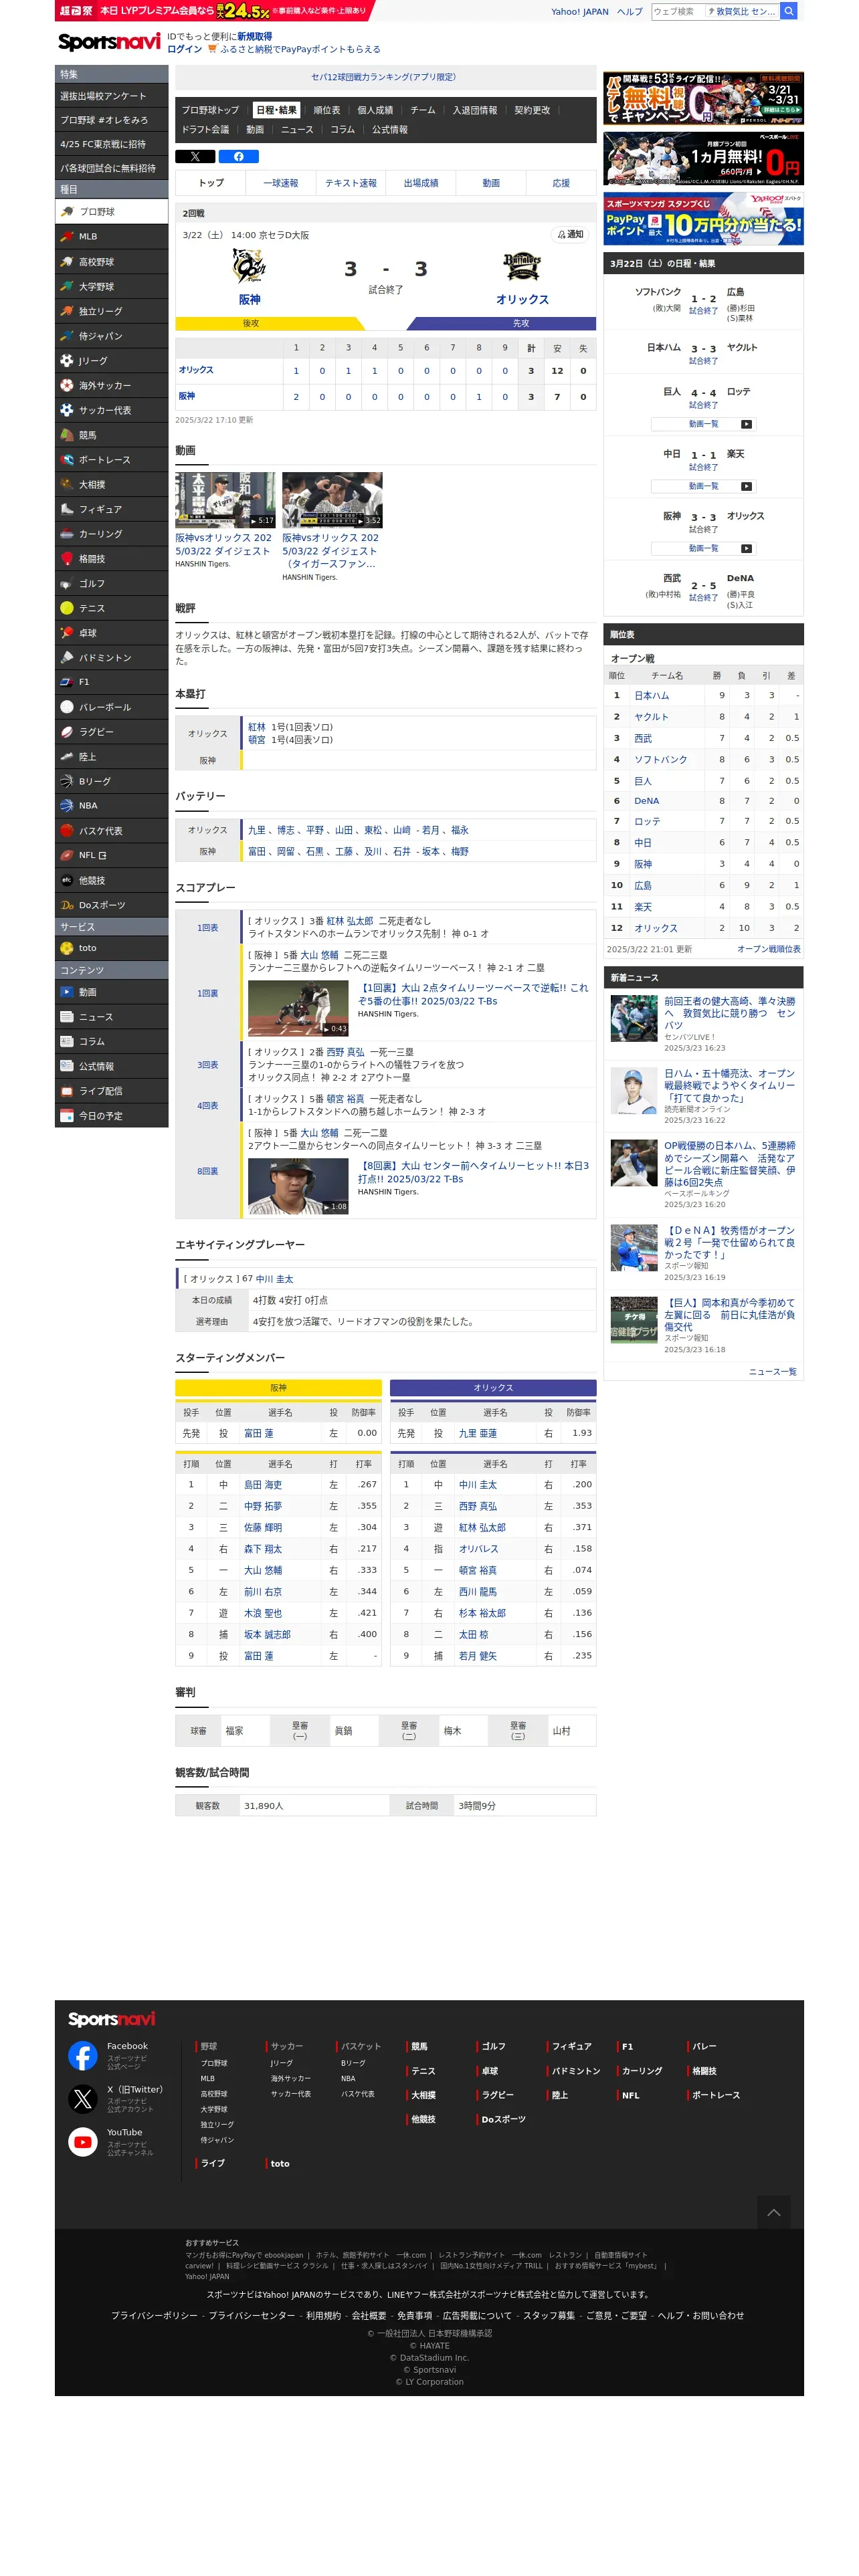Open news 前回王者の健大高崎 article
The width and height of the screenshot is (859, 2576).
coord(730,1013)
